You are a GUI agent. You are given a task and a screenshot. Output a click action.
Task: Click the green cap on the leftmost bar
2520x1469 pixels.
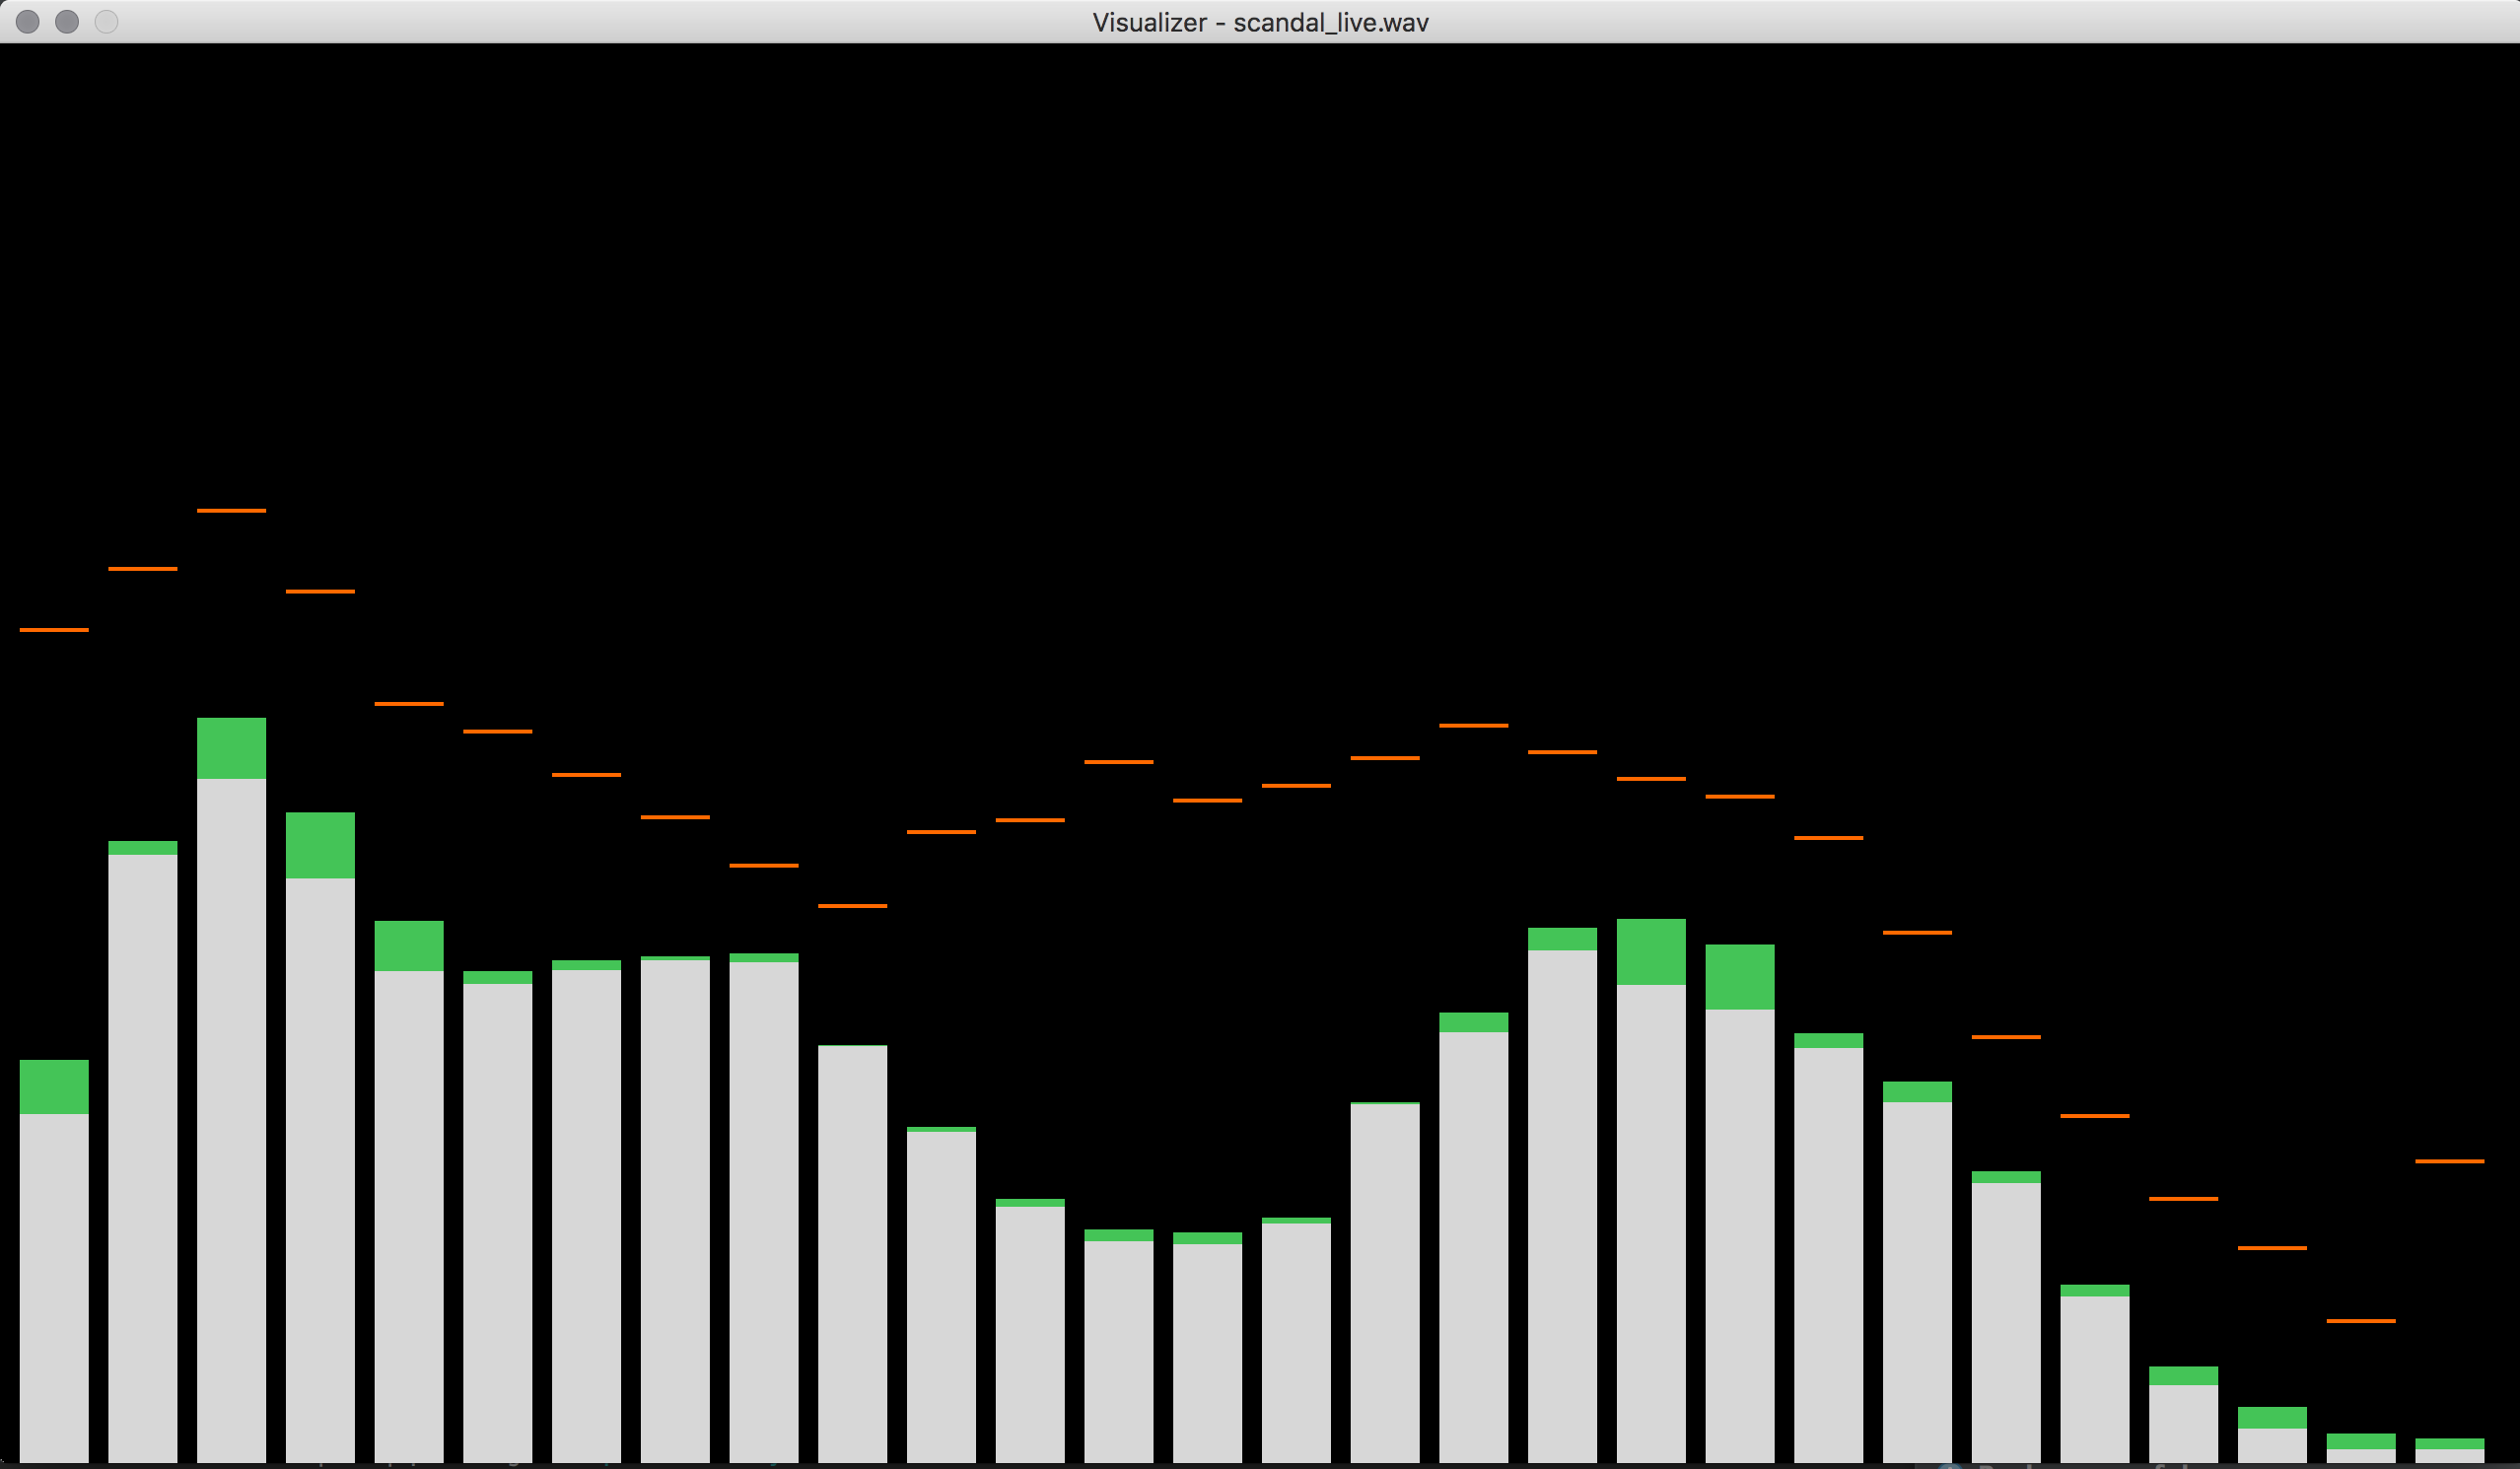pos(54,1086)
